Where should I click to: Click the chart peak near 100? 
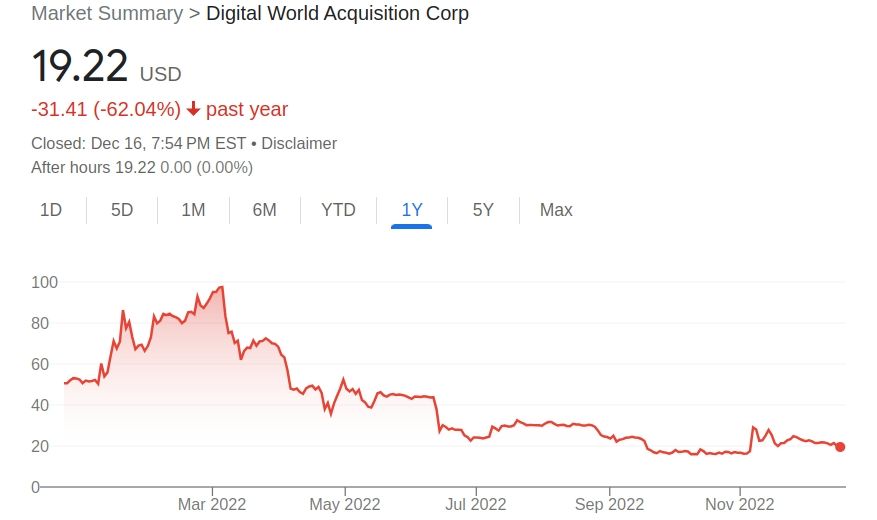tap(222, 287)
